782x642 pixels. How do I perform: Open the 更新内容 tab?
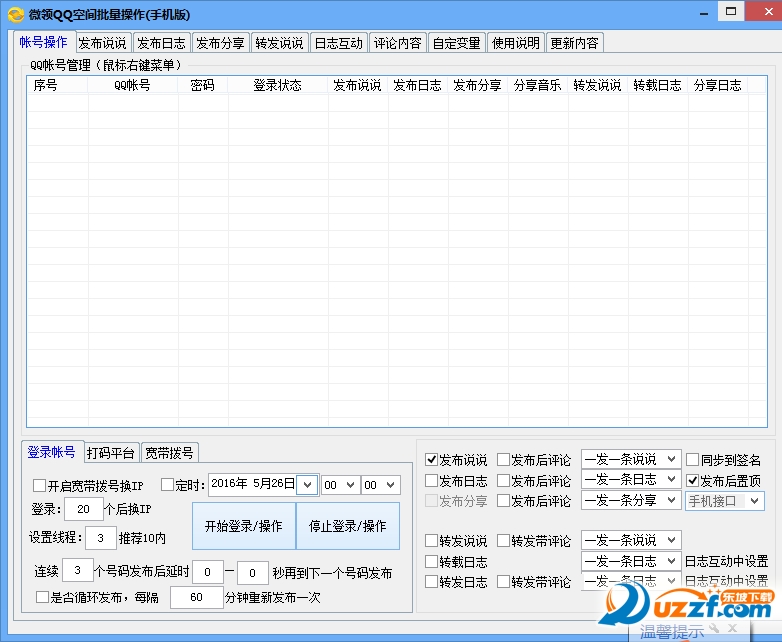pyautogui.click(x=575, y=43)
